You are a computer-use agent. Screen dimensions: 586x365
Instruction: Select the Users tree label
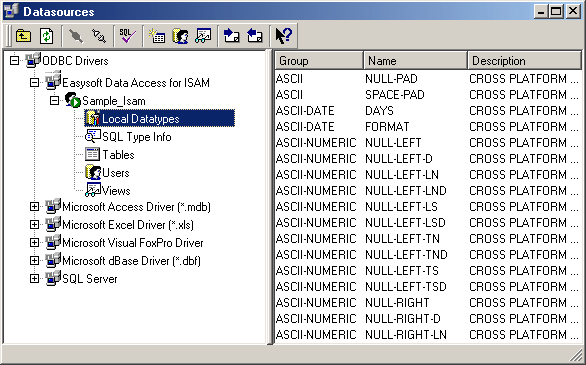pos(115,173)
